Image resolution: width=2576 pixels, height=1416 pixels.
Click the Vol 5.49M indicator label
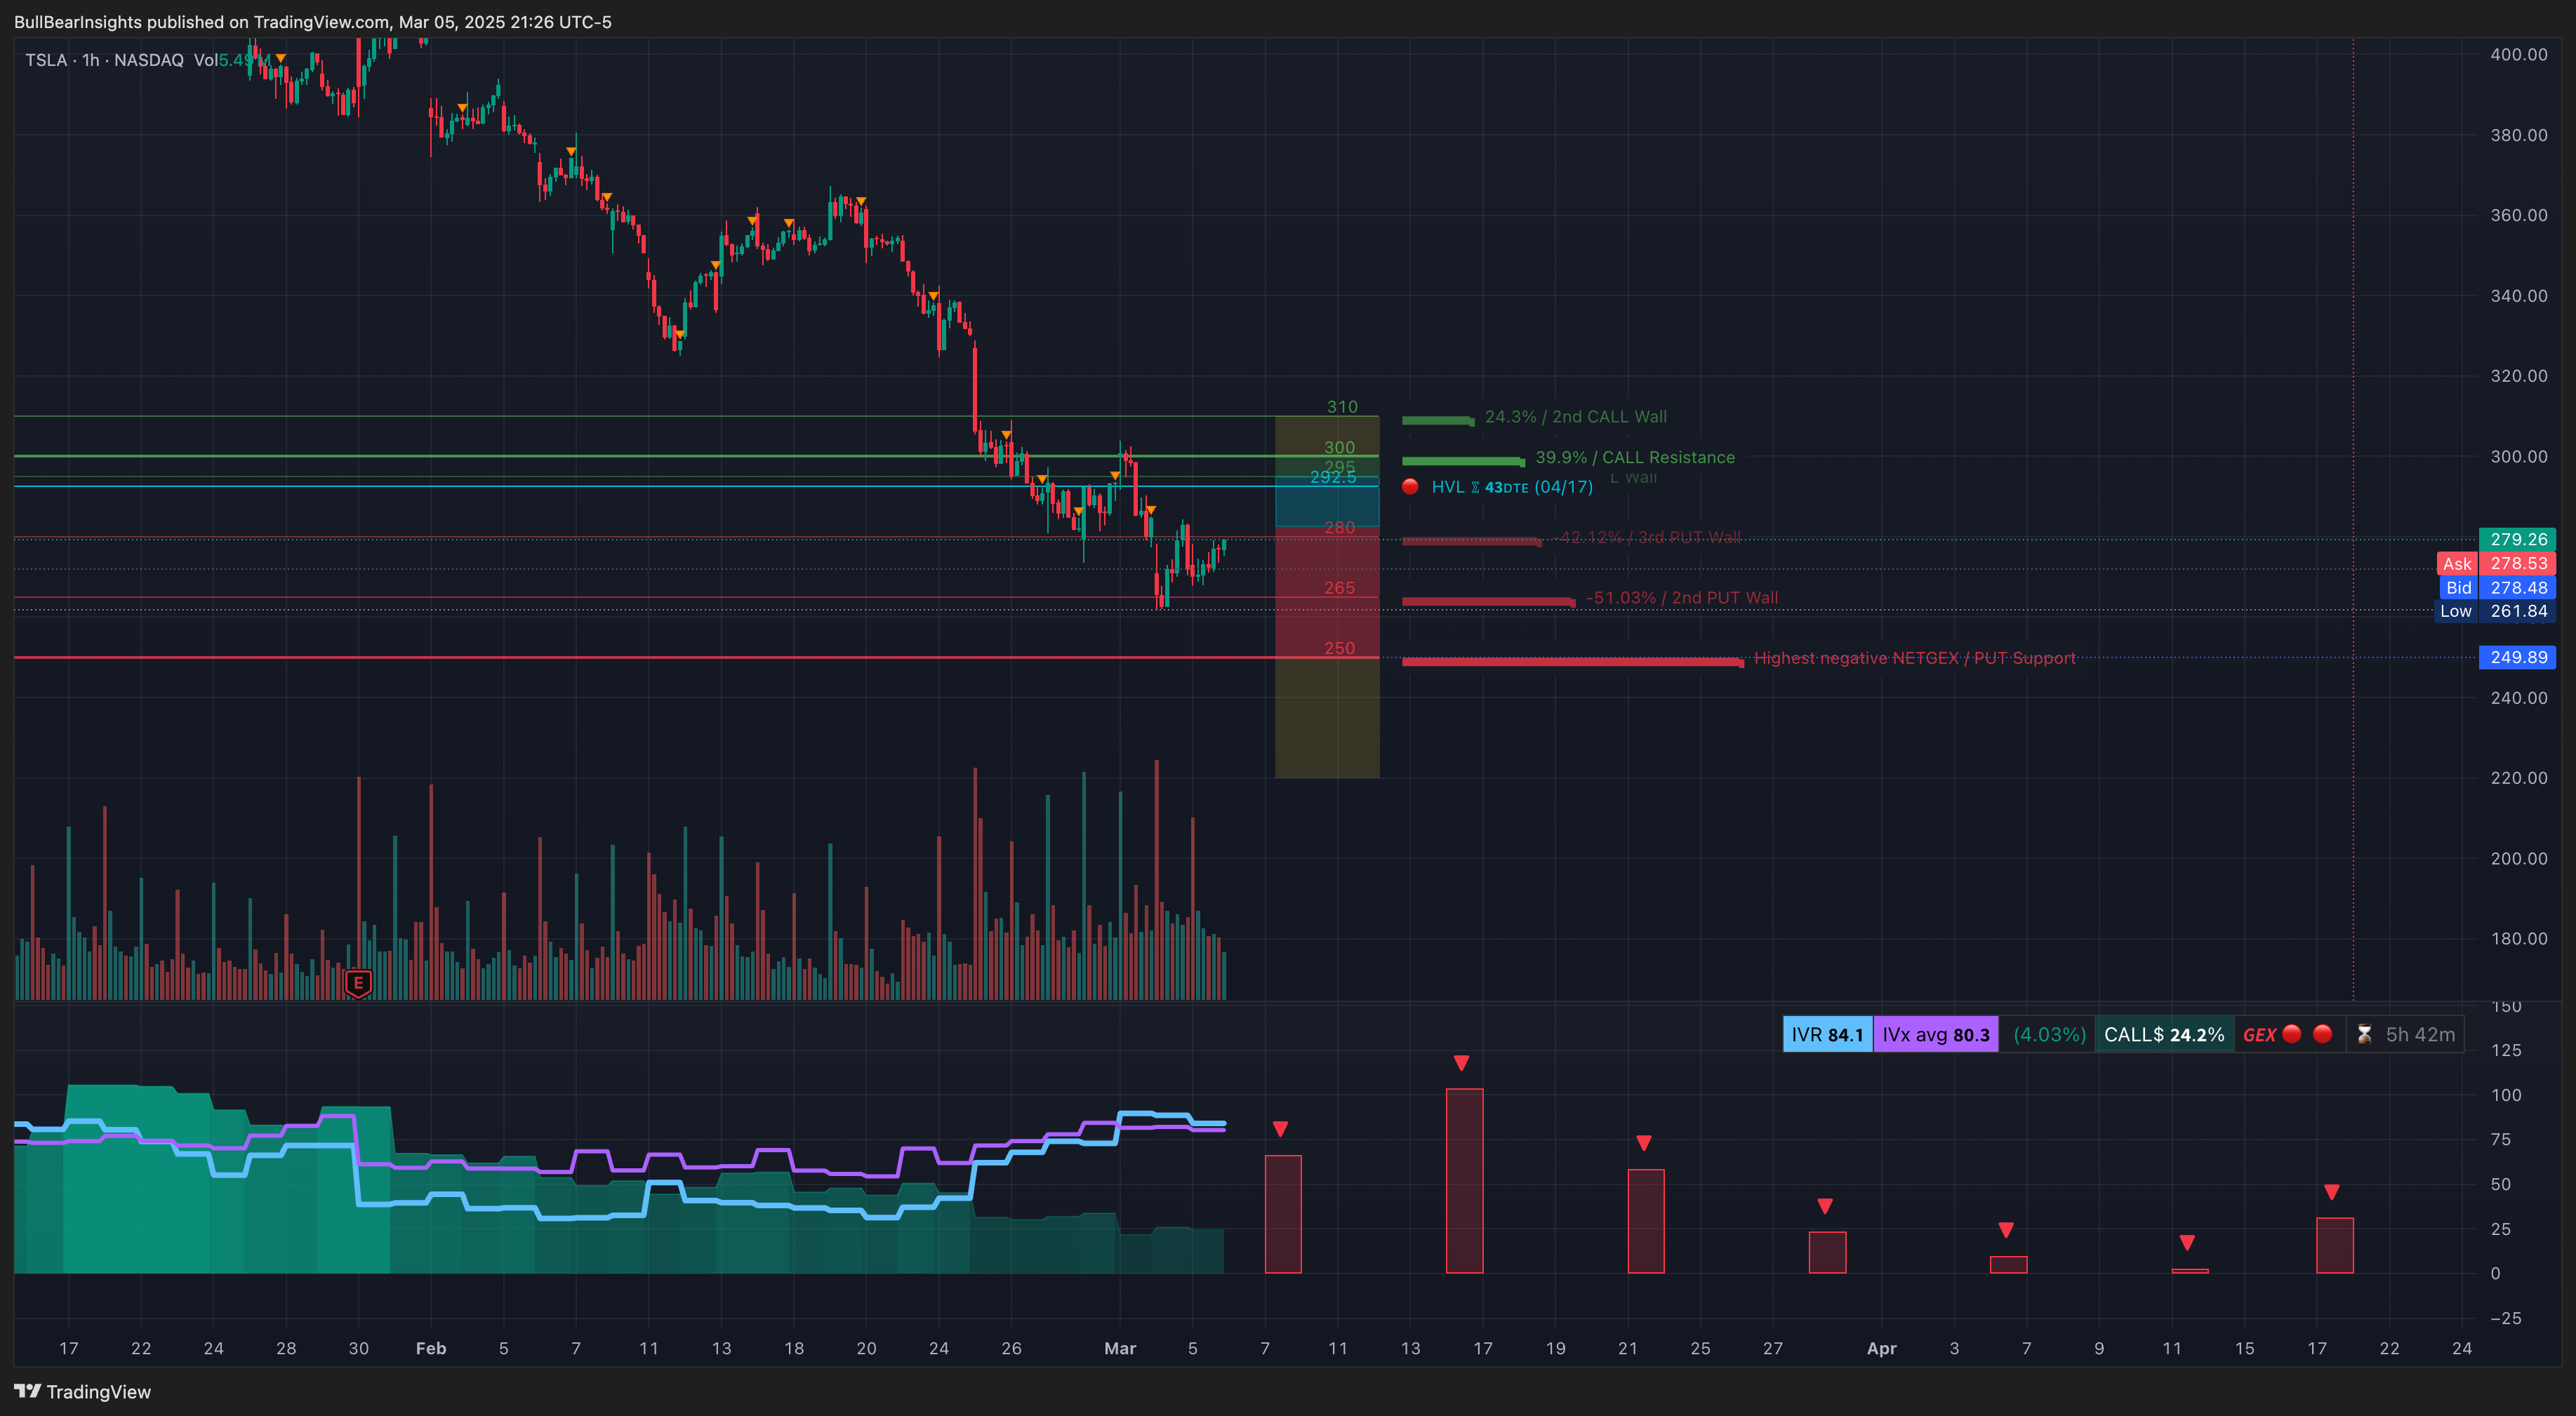(x=231, y=60)
